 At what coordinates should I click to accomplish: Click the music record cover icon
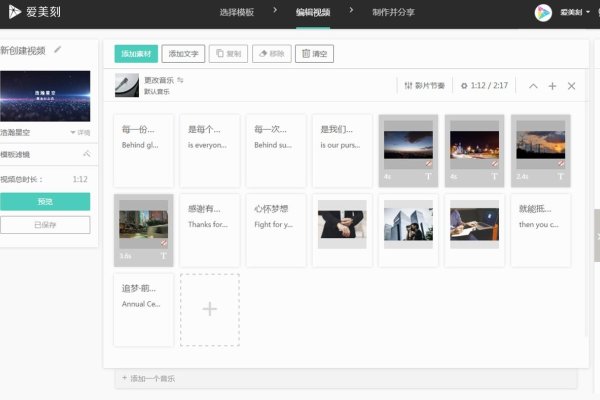(x=127, y=85)
